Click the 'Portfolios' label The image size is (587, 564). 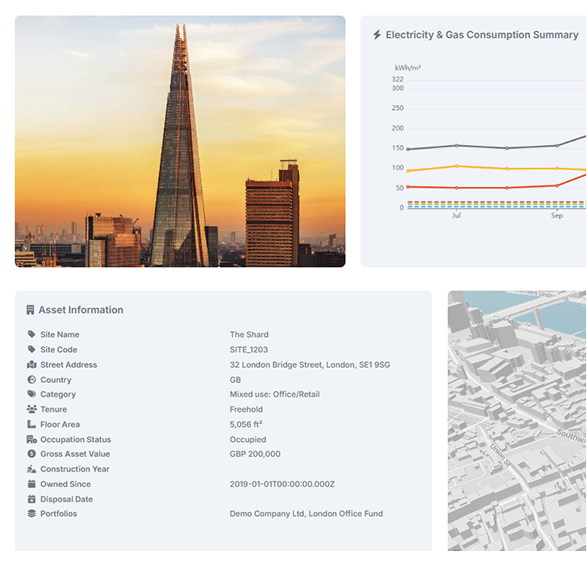click(x=58, y=513)
